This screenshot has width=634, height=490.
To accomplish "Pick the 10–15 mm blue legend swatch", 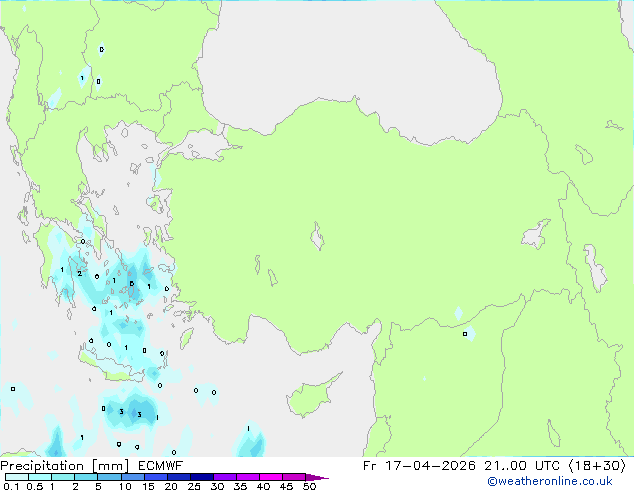I will 133,477.
